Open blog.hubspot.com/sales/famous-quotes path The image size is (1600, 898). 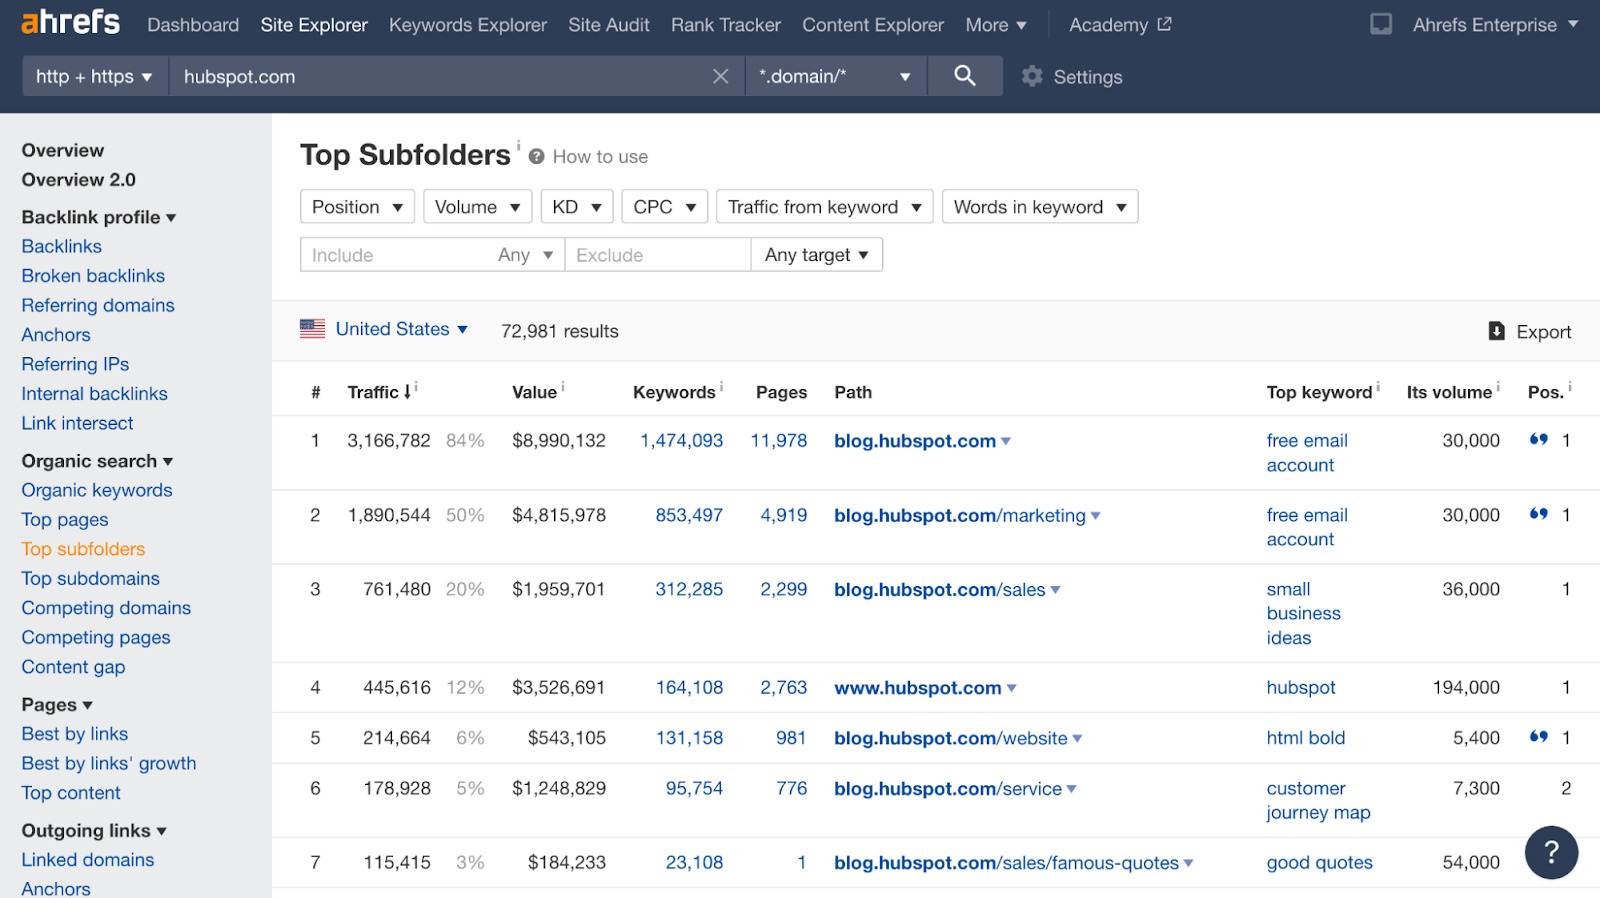[x=1006, y=863]
